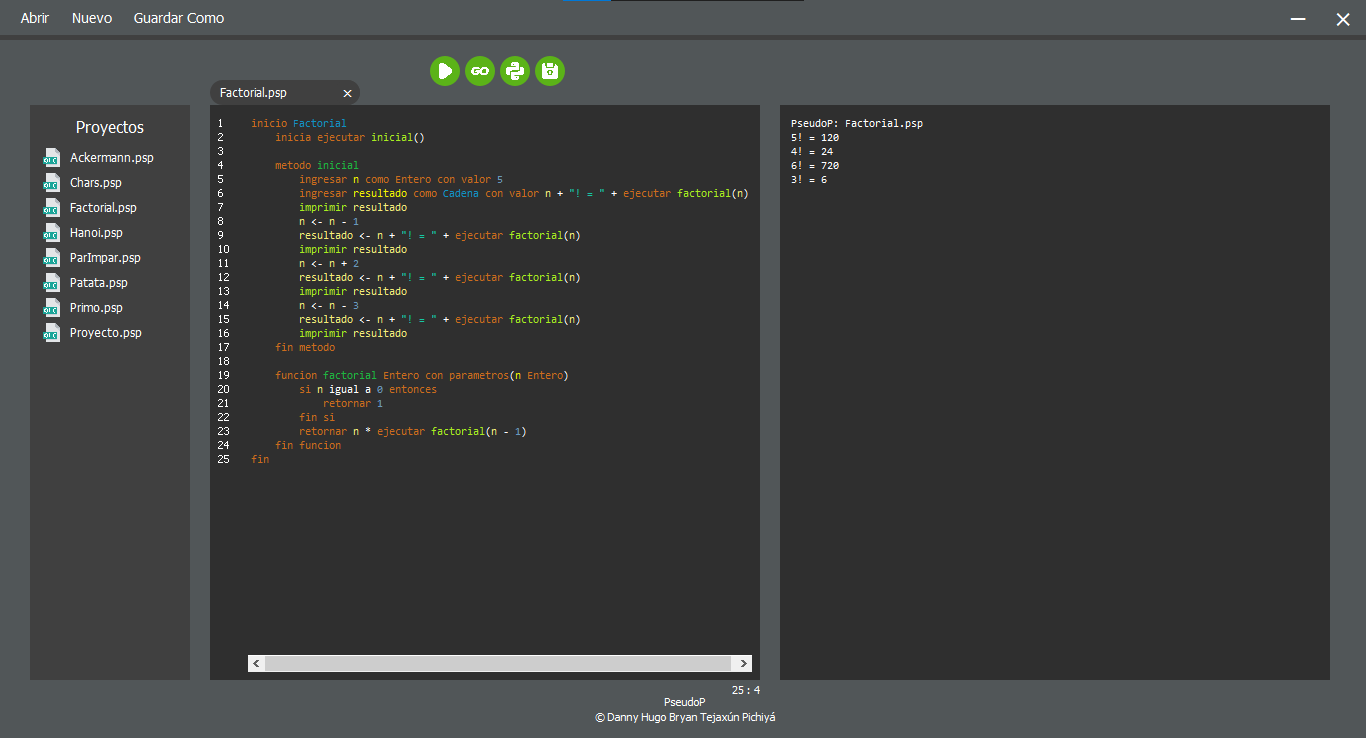
Task: Click 'retornar n * ejecutar factorial(n - 1)' line
Action: pyautogui.click(x=413, y=431)
